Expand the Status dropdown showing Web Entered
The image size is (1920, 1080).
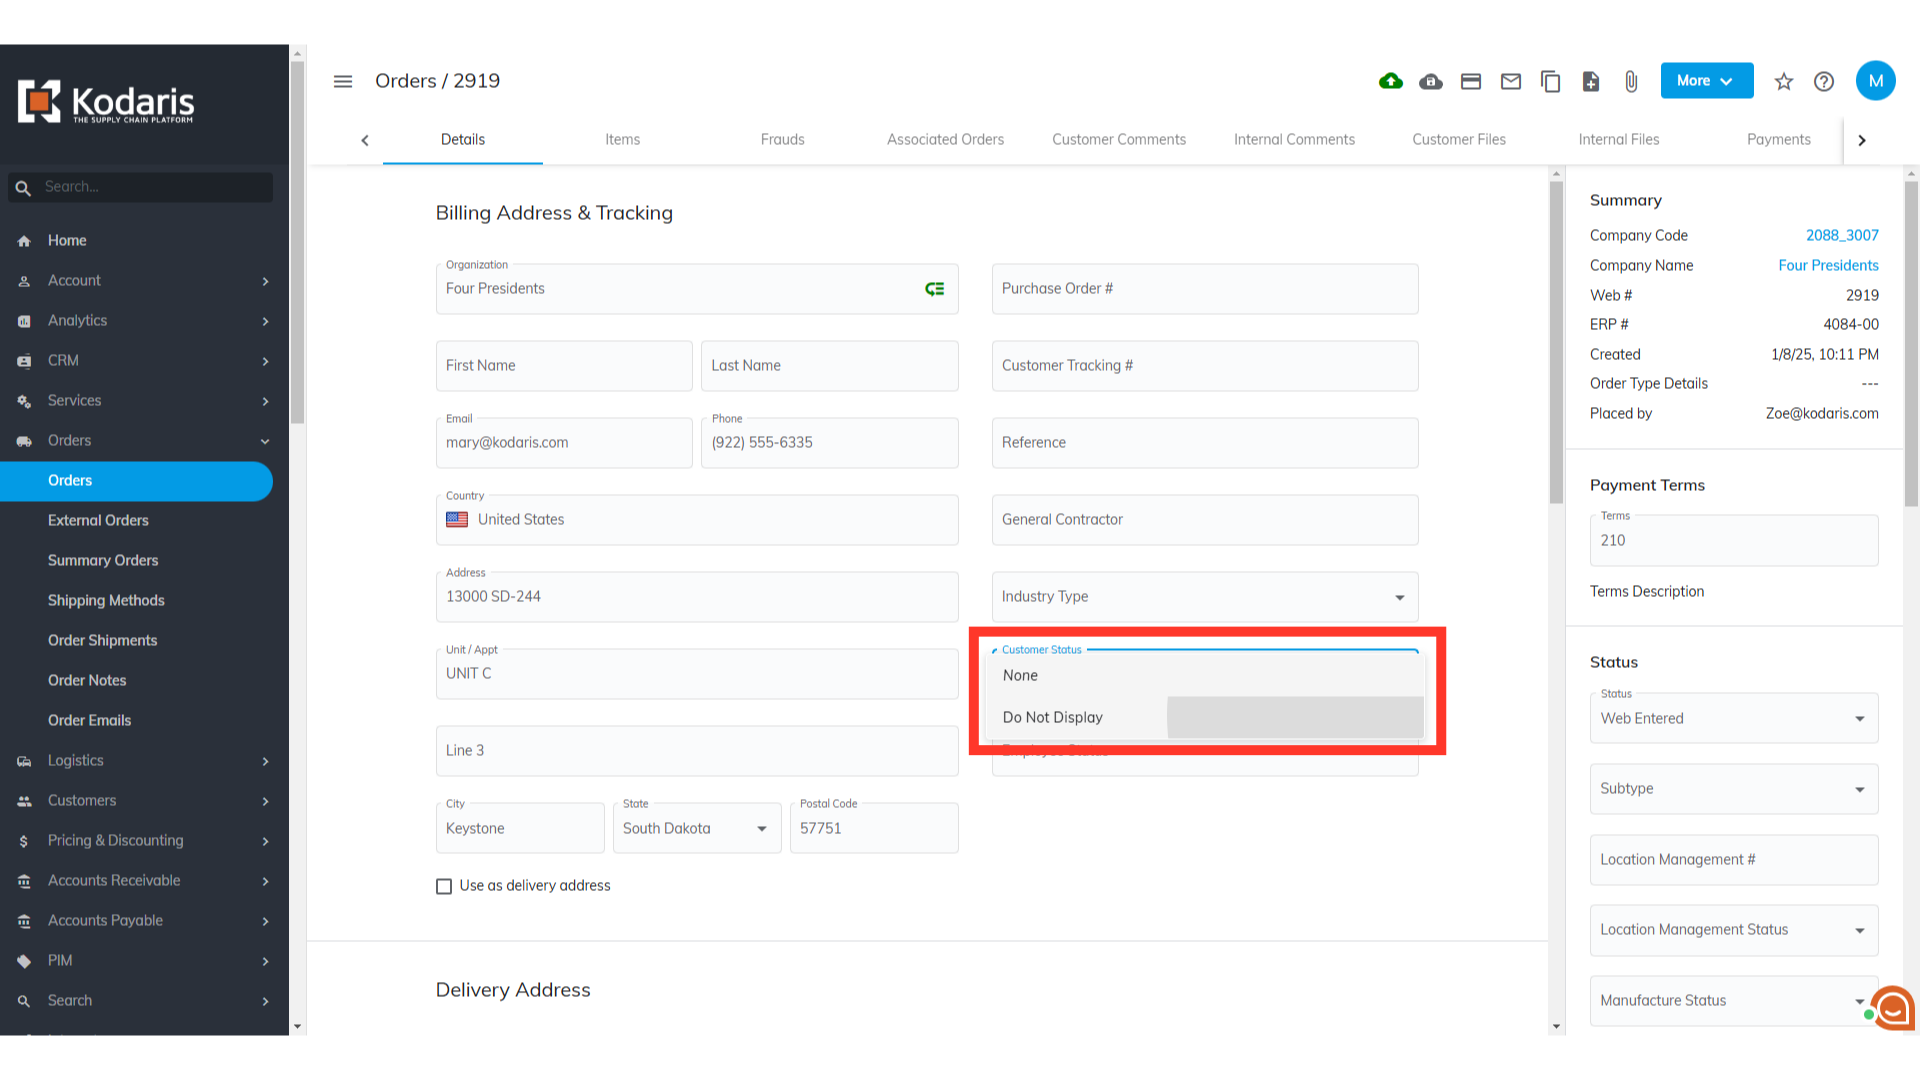(x=1733, y=718)
